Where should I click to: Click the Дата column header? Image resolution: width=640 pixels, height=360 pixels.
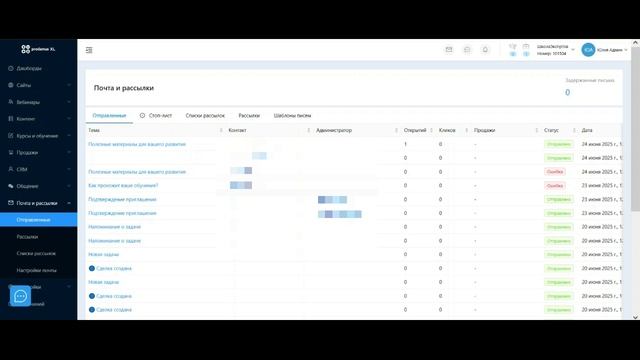click(x=587, y=130)
